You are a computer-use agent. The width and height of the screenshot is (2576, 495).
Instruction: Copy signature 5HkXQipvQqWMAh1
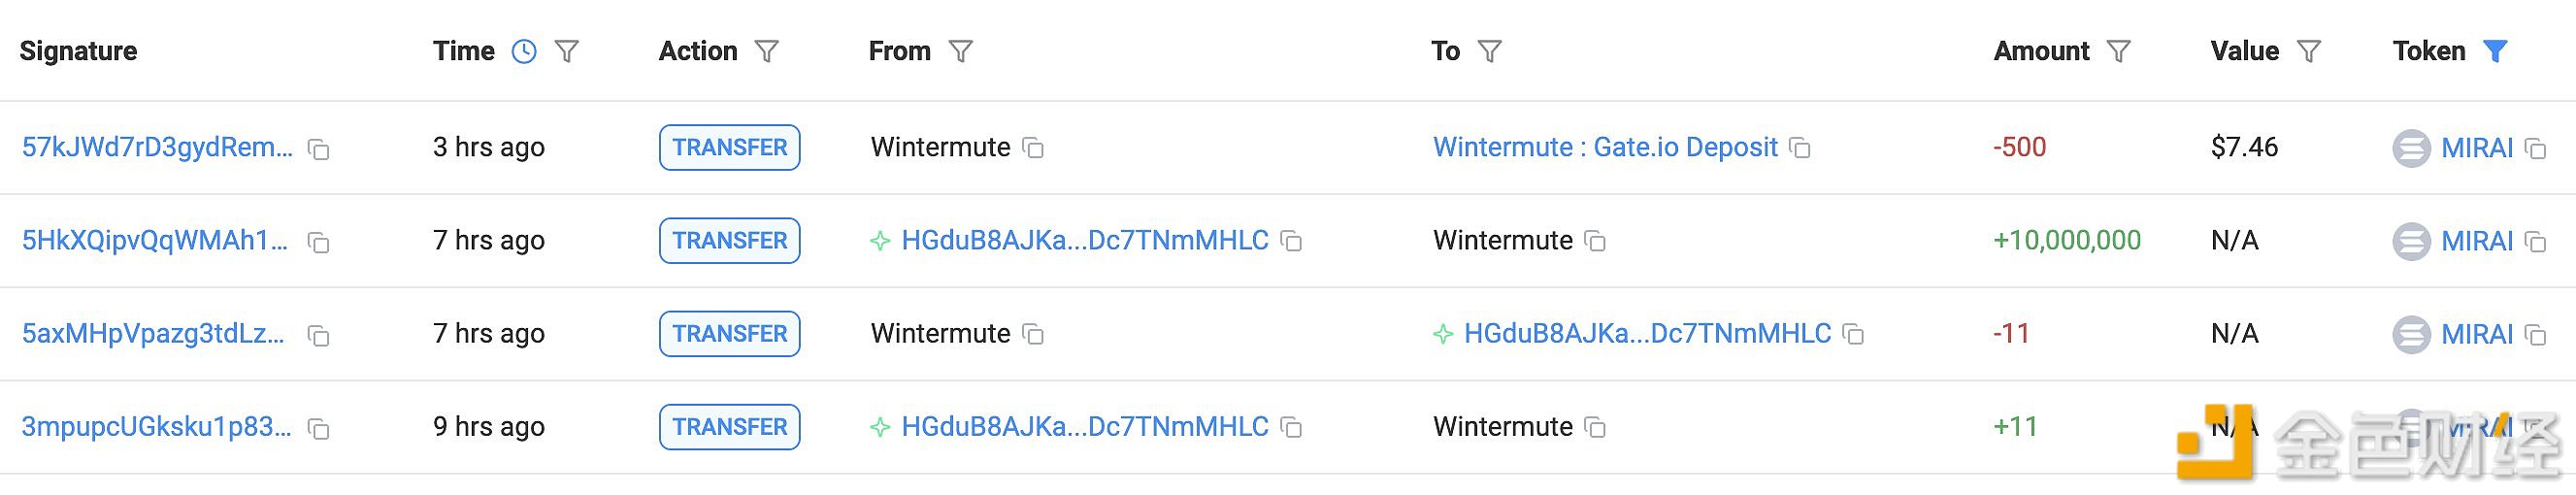[x=319, y=242]
